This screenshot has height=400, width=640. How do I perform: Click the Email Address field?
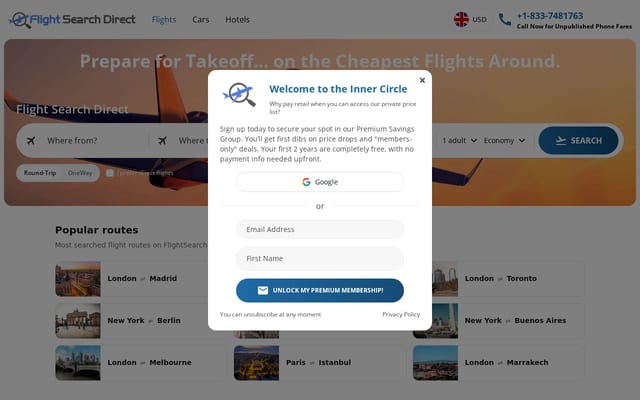320,229
